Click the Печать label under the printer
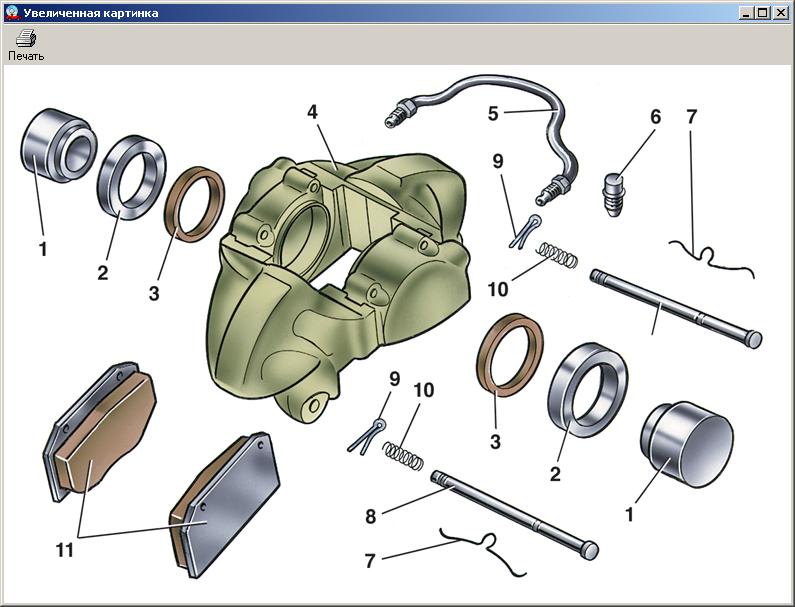The width and height of the screenshot is (795, 607). coord(26,56)
